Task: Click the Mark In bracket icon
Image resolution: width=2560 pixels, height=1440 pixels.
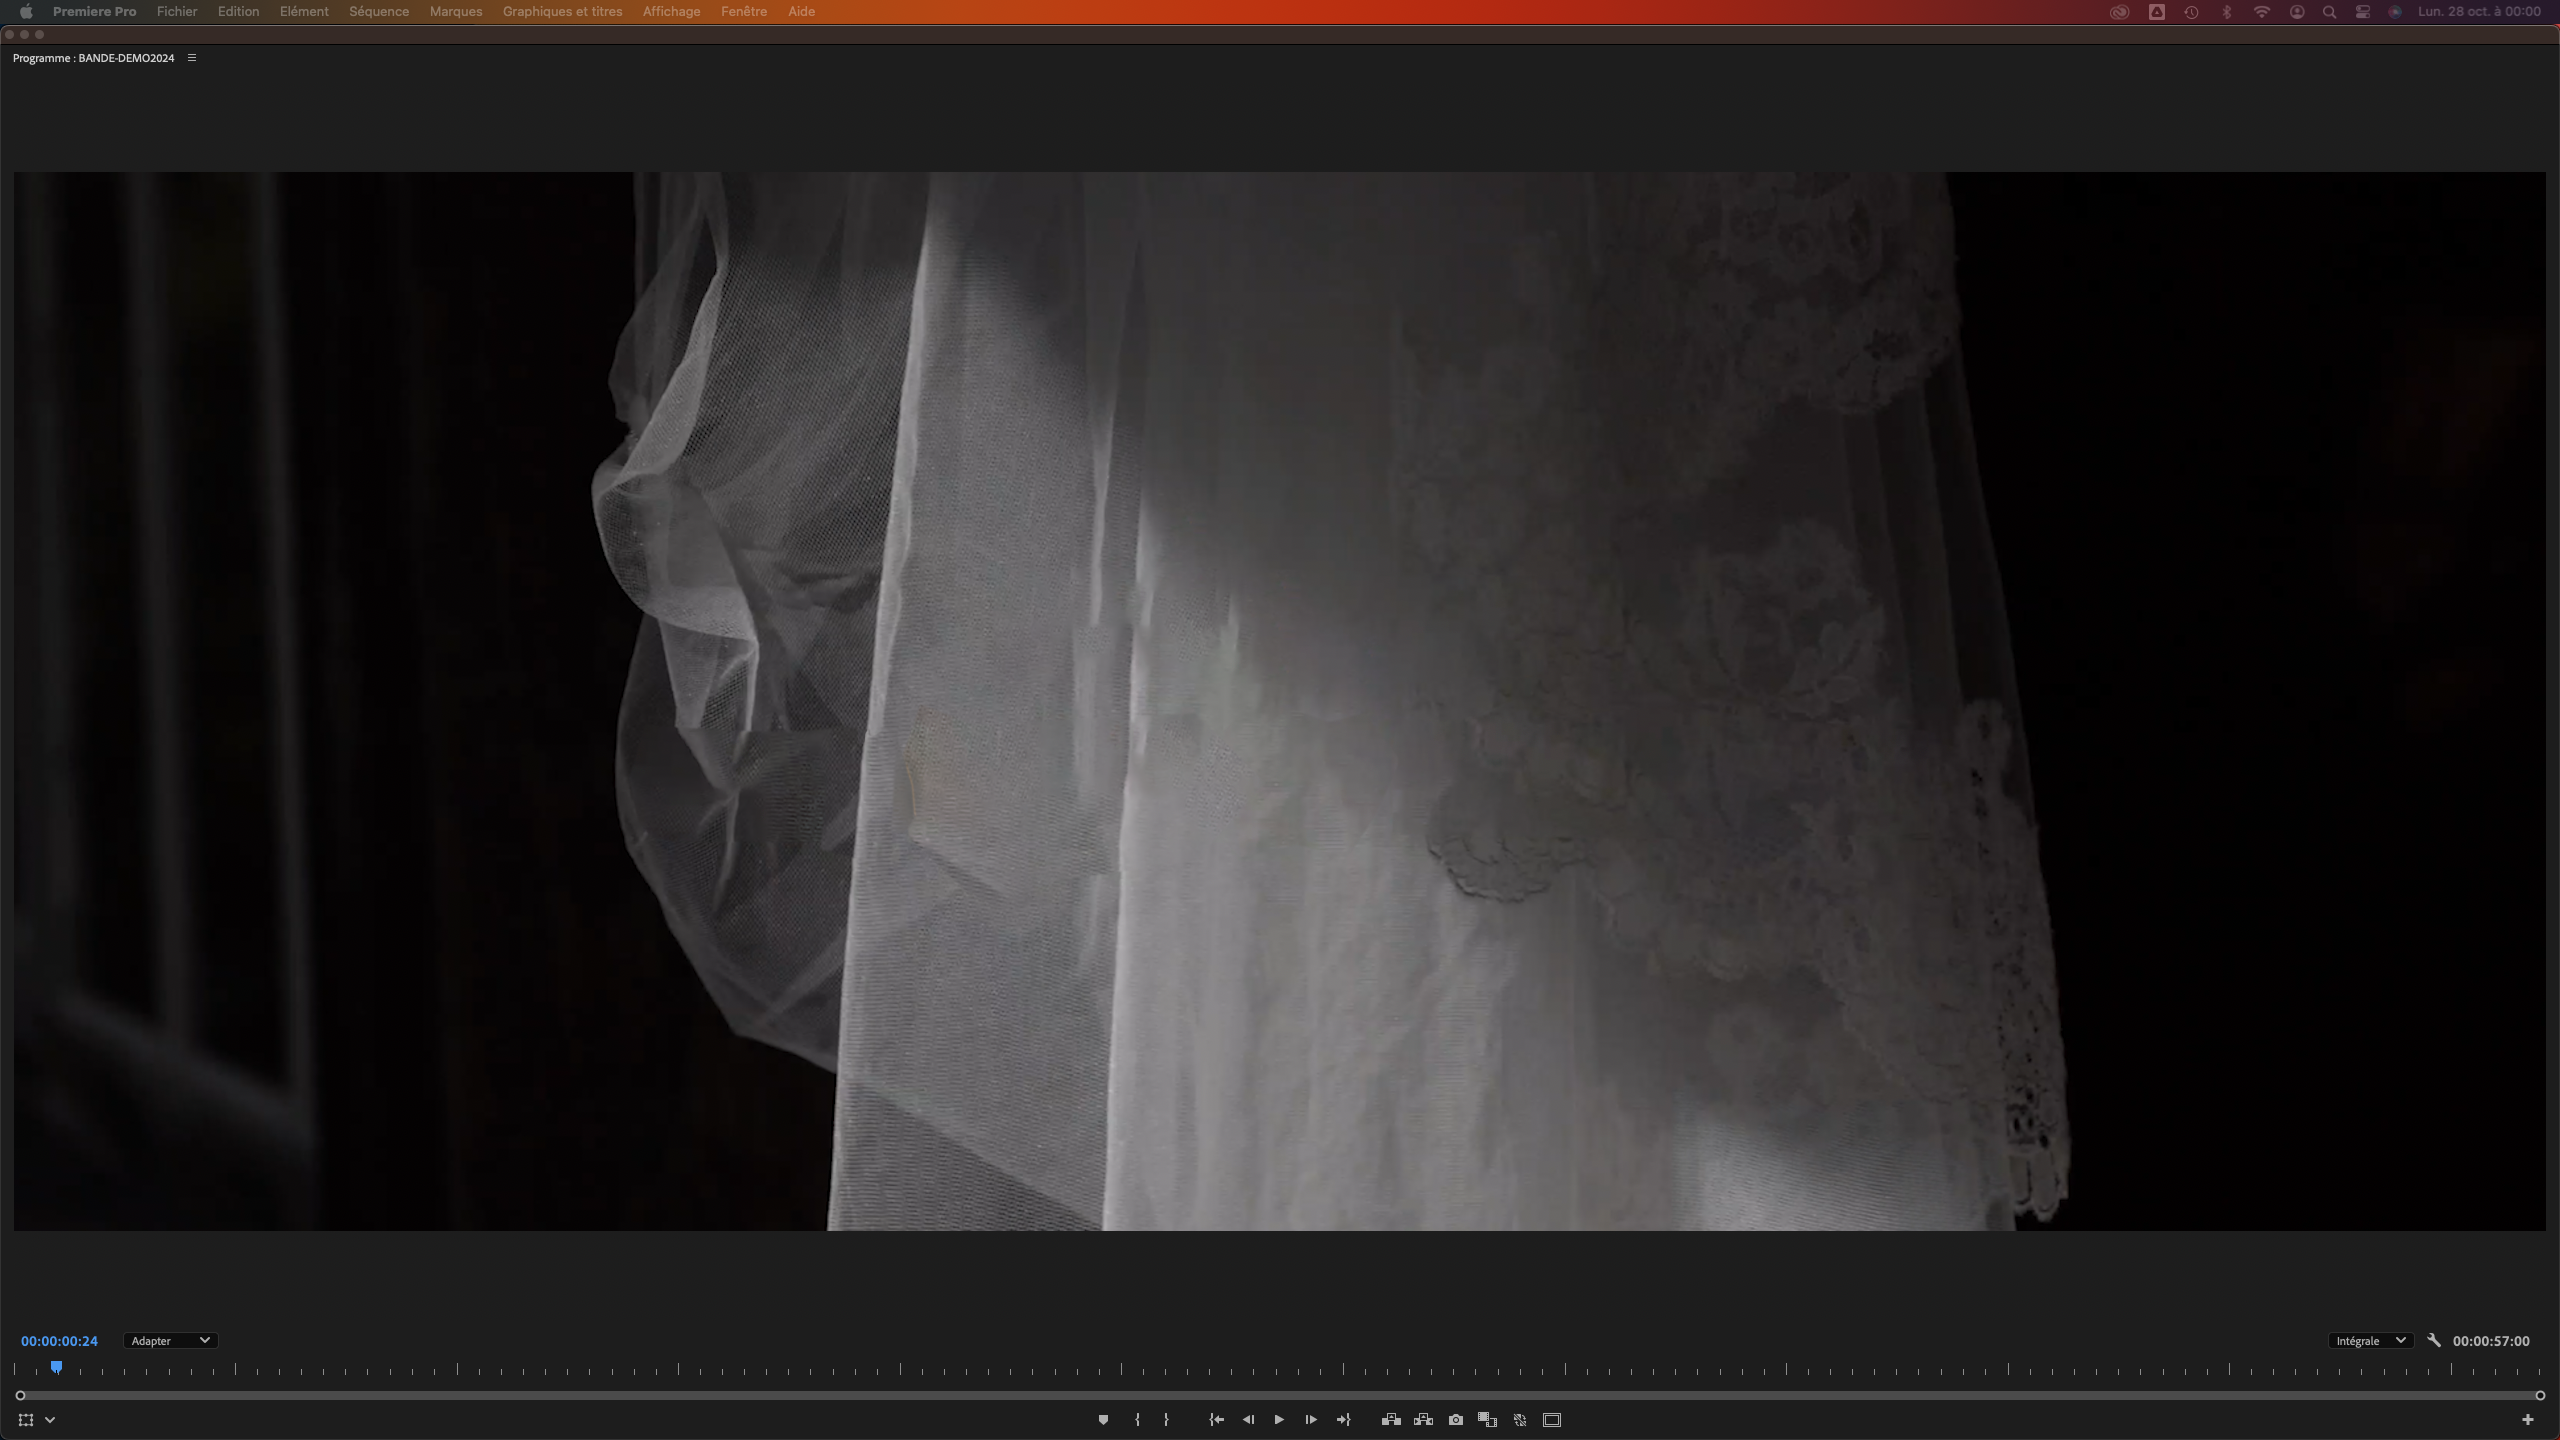Action: 1137,1420
